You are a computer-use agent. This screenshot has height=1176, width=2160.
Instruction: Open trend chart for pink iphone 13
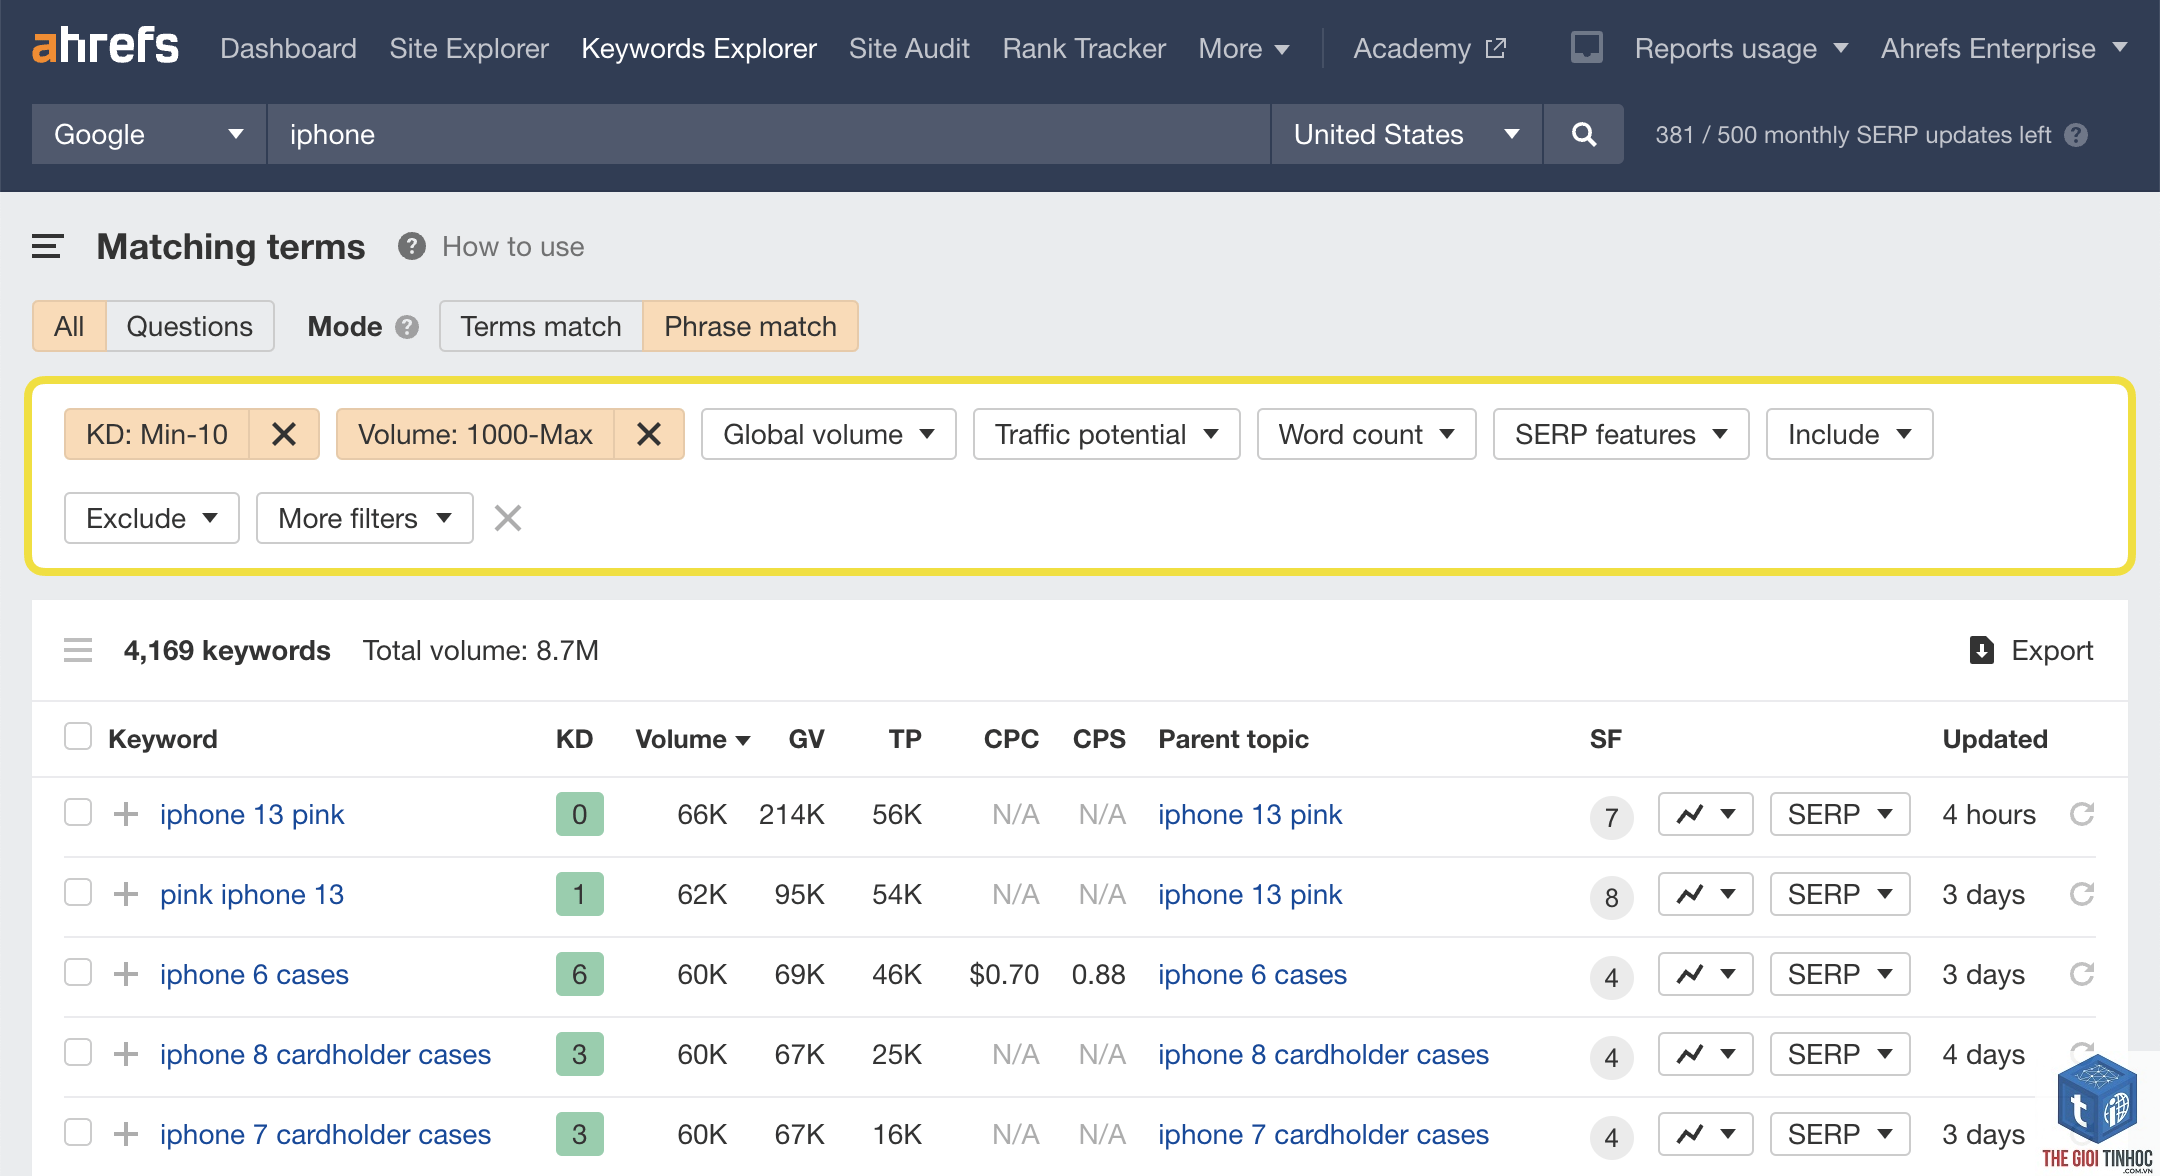click(x=1705, y=894)
